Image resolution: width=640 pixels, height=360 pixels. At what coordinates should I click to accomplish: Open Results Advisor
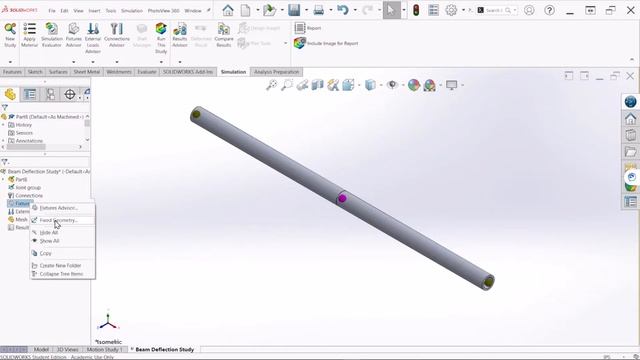180,35
